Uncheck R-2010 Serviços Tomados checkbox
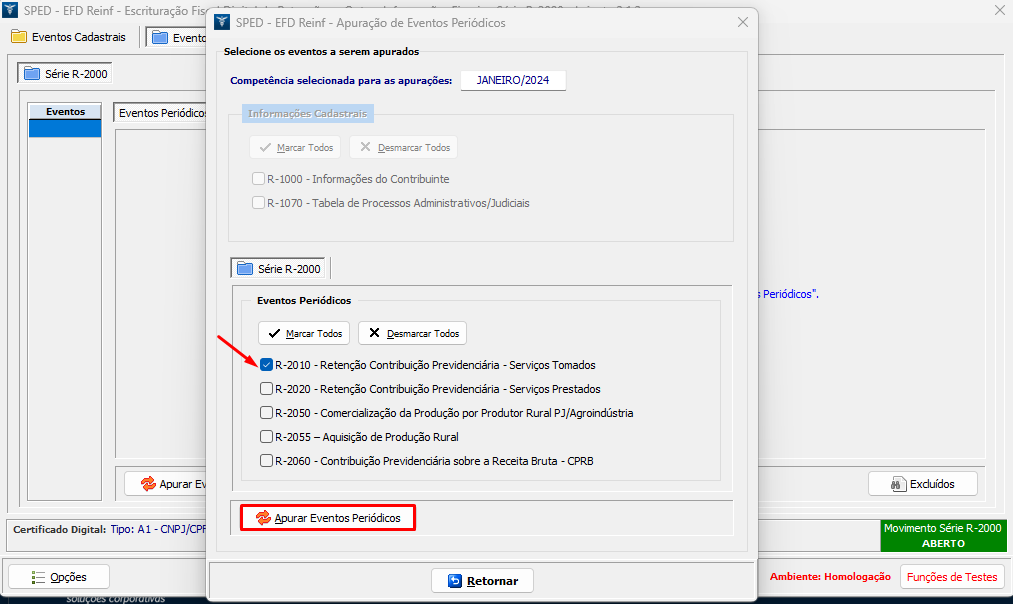 point(266,365)
